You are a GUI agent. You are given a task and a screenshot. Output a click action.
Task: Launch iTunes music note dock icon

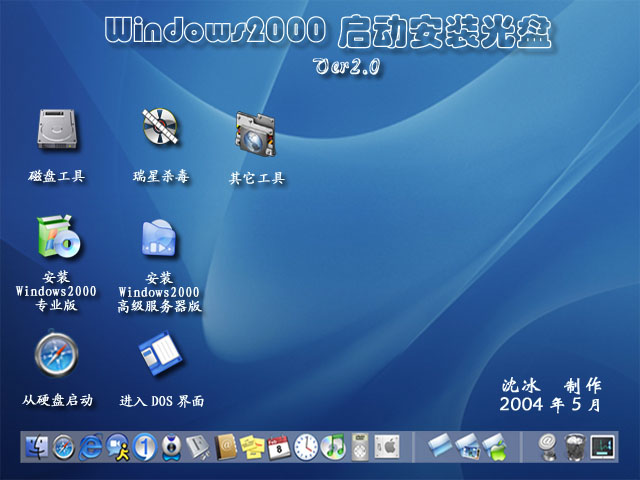[x=333, y=447]
